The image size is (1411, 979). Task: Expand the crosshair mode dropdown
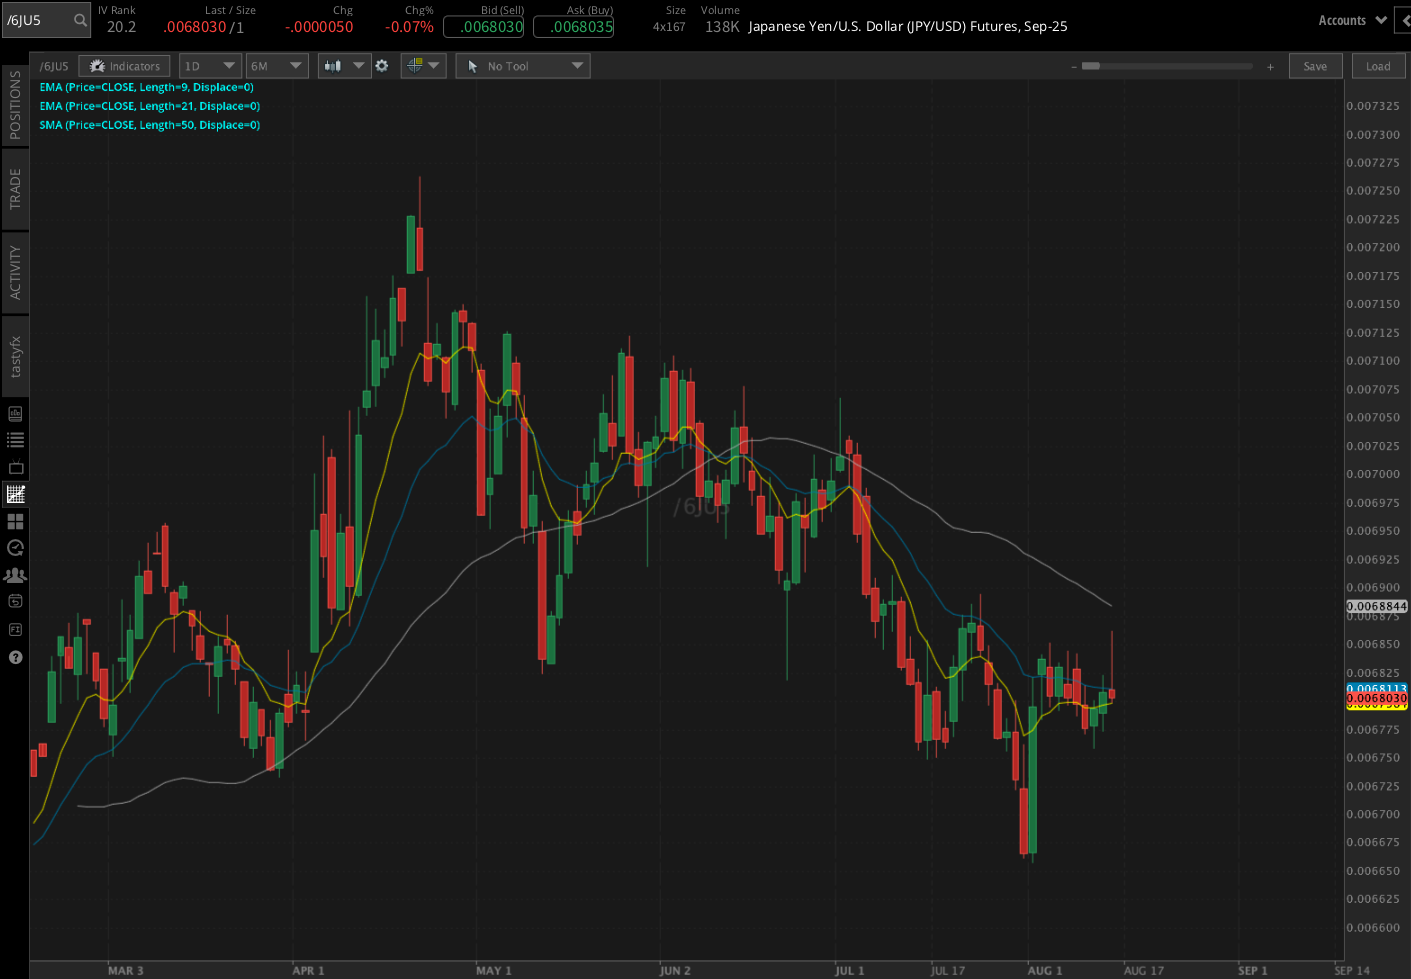pos(423,66)
